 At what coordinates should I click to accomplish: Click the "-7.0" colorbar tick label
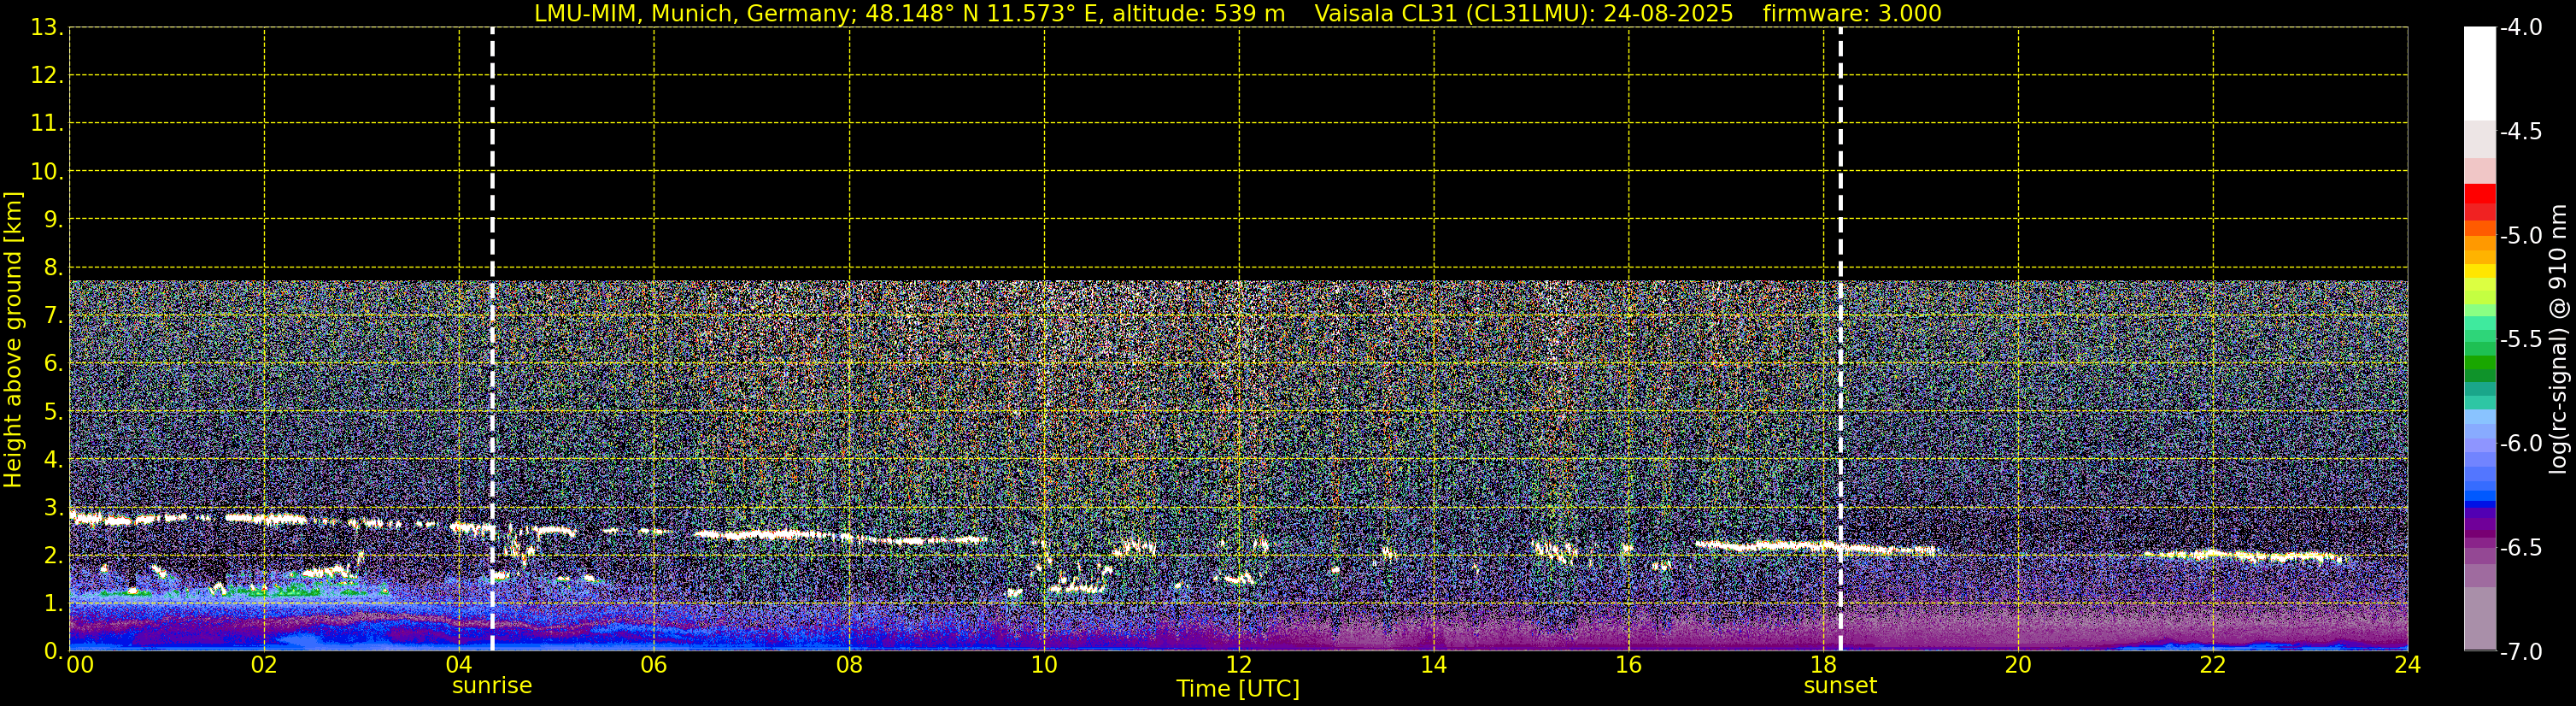pos(2520,652)
